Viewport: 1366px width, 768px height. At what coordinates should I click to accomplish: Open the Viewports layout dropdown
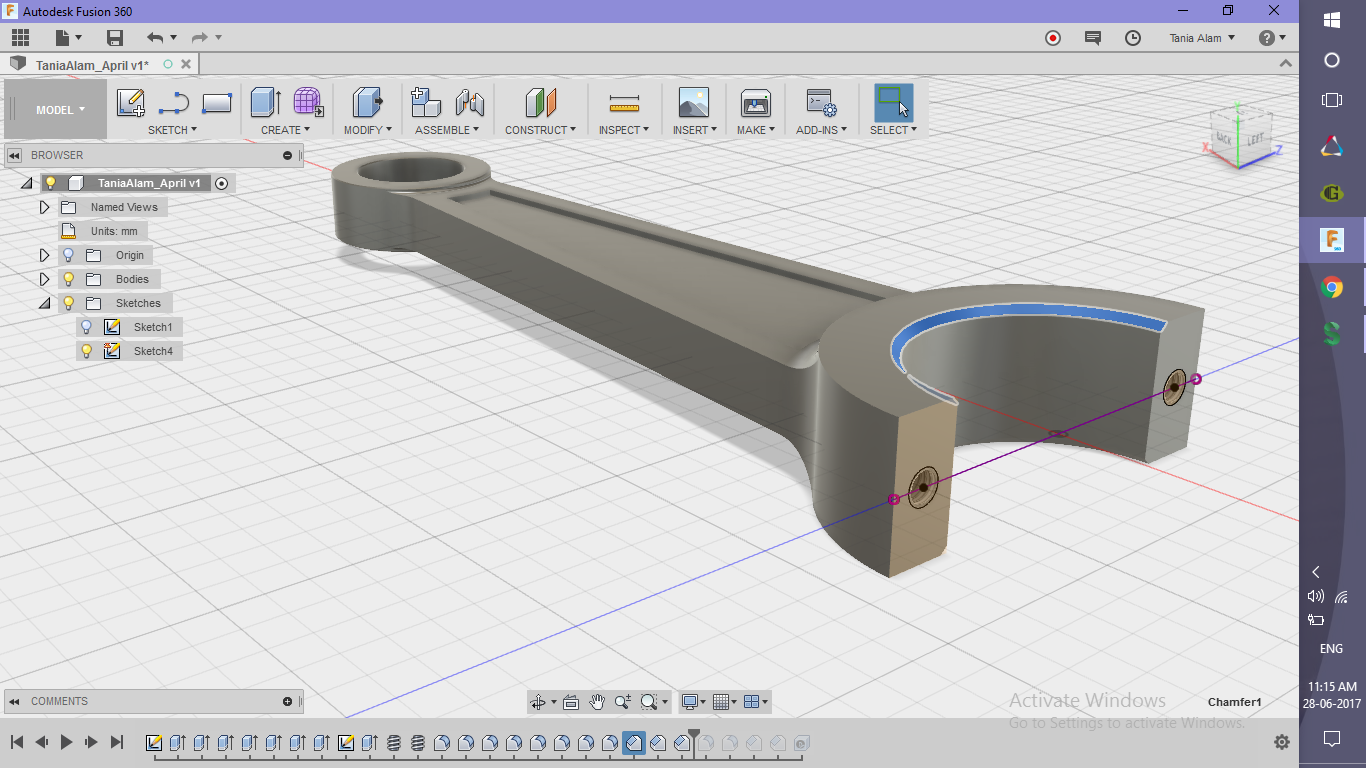coord(757,702)
